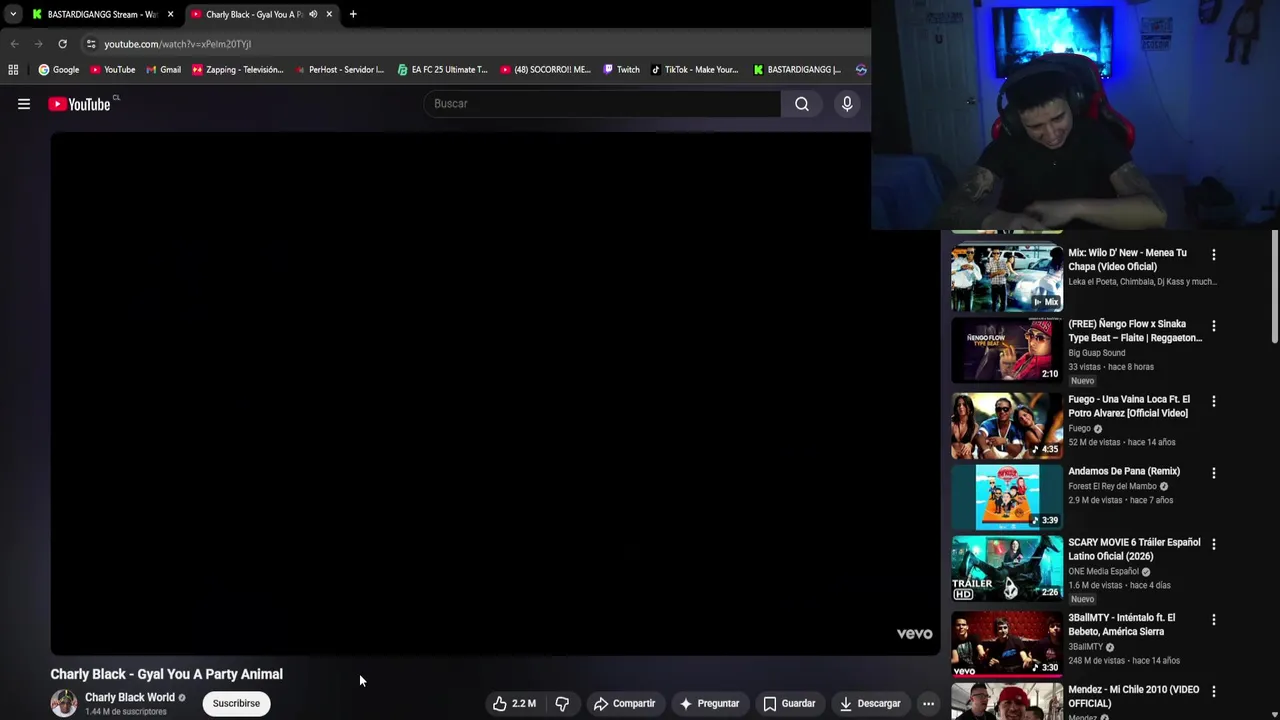The image size is (1280, 720).
Task: Open the tab search dropdown arrow
Action: pyautogui.click(x=12, y=14)
